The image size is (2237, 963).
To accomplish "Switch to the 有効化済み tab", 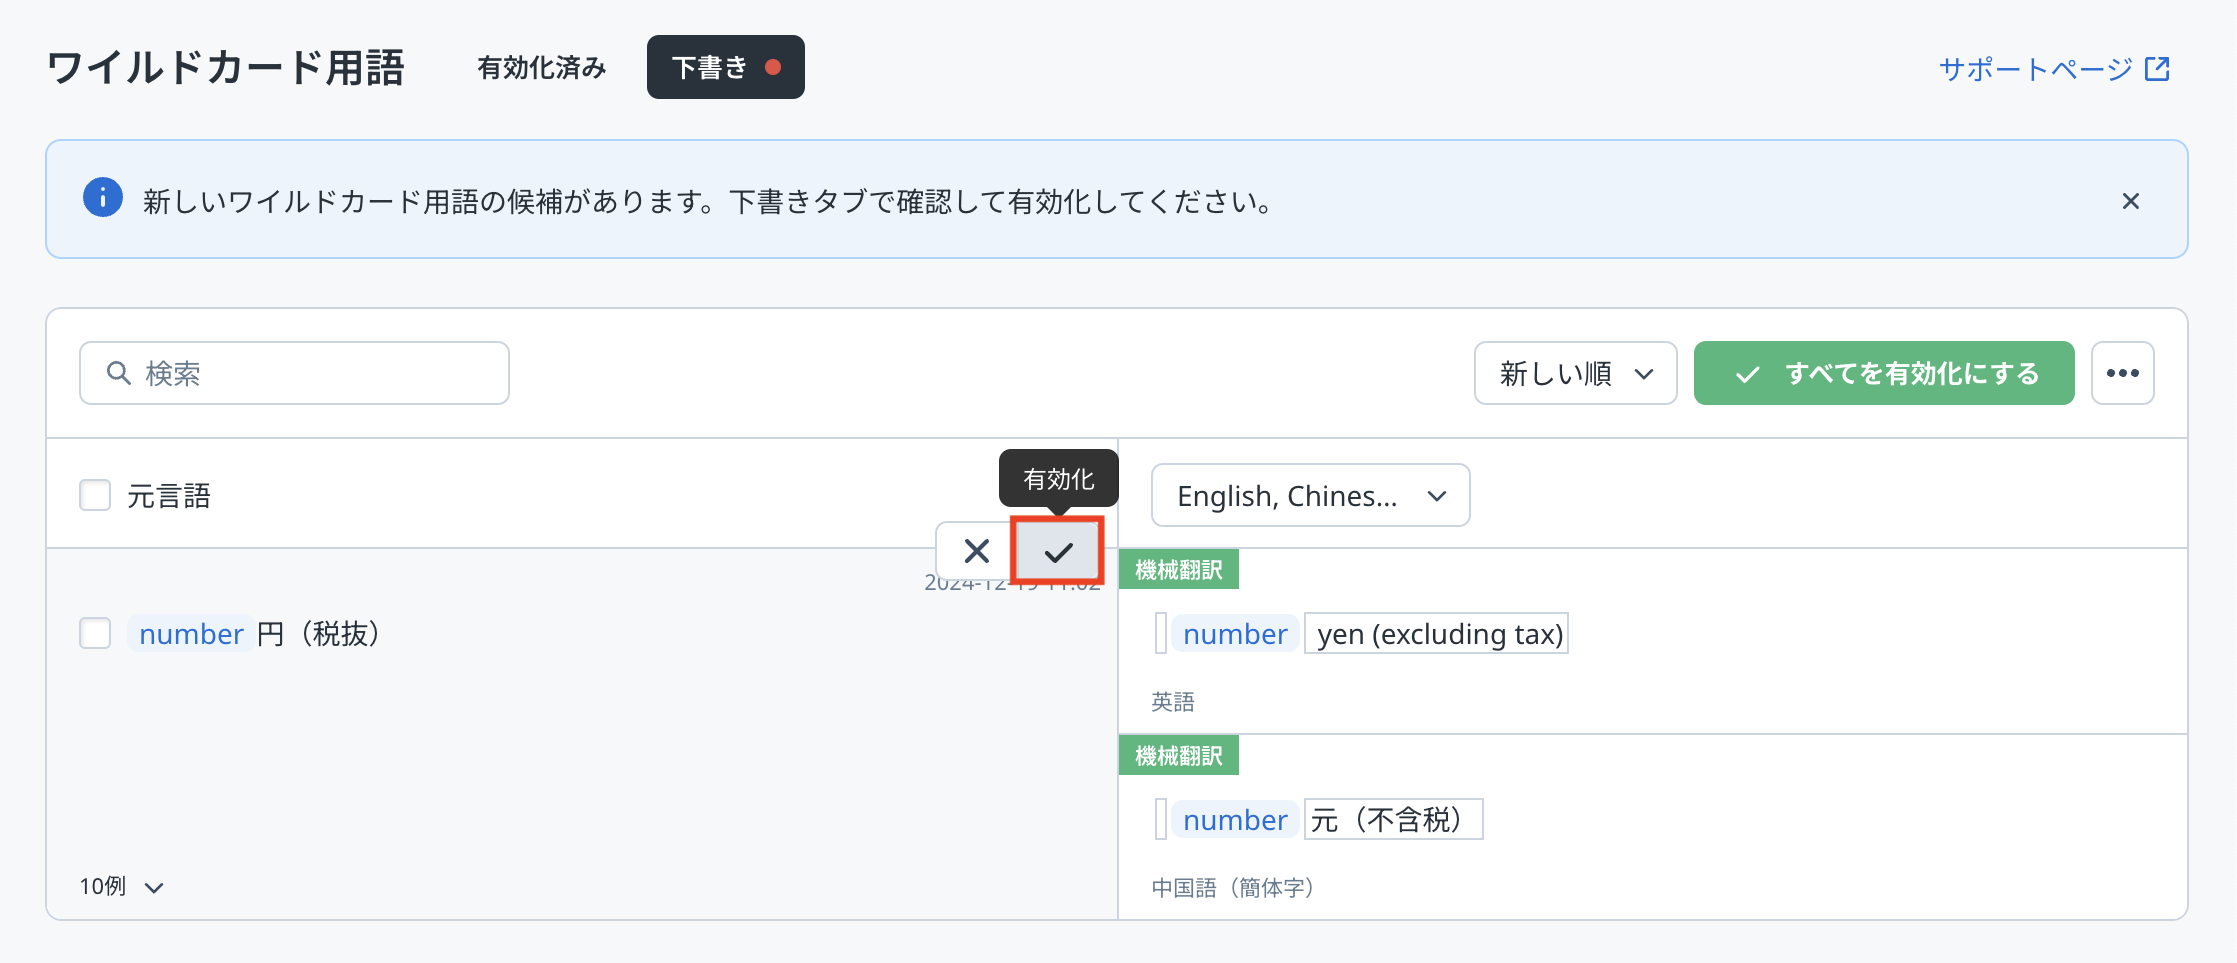I will 541,68.
